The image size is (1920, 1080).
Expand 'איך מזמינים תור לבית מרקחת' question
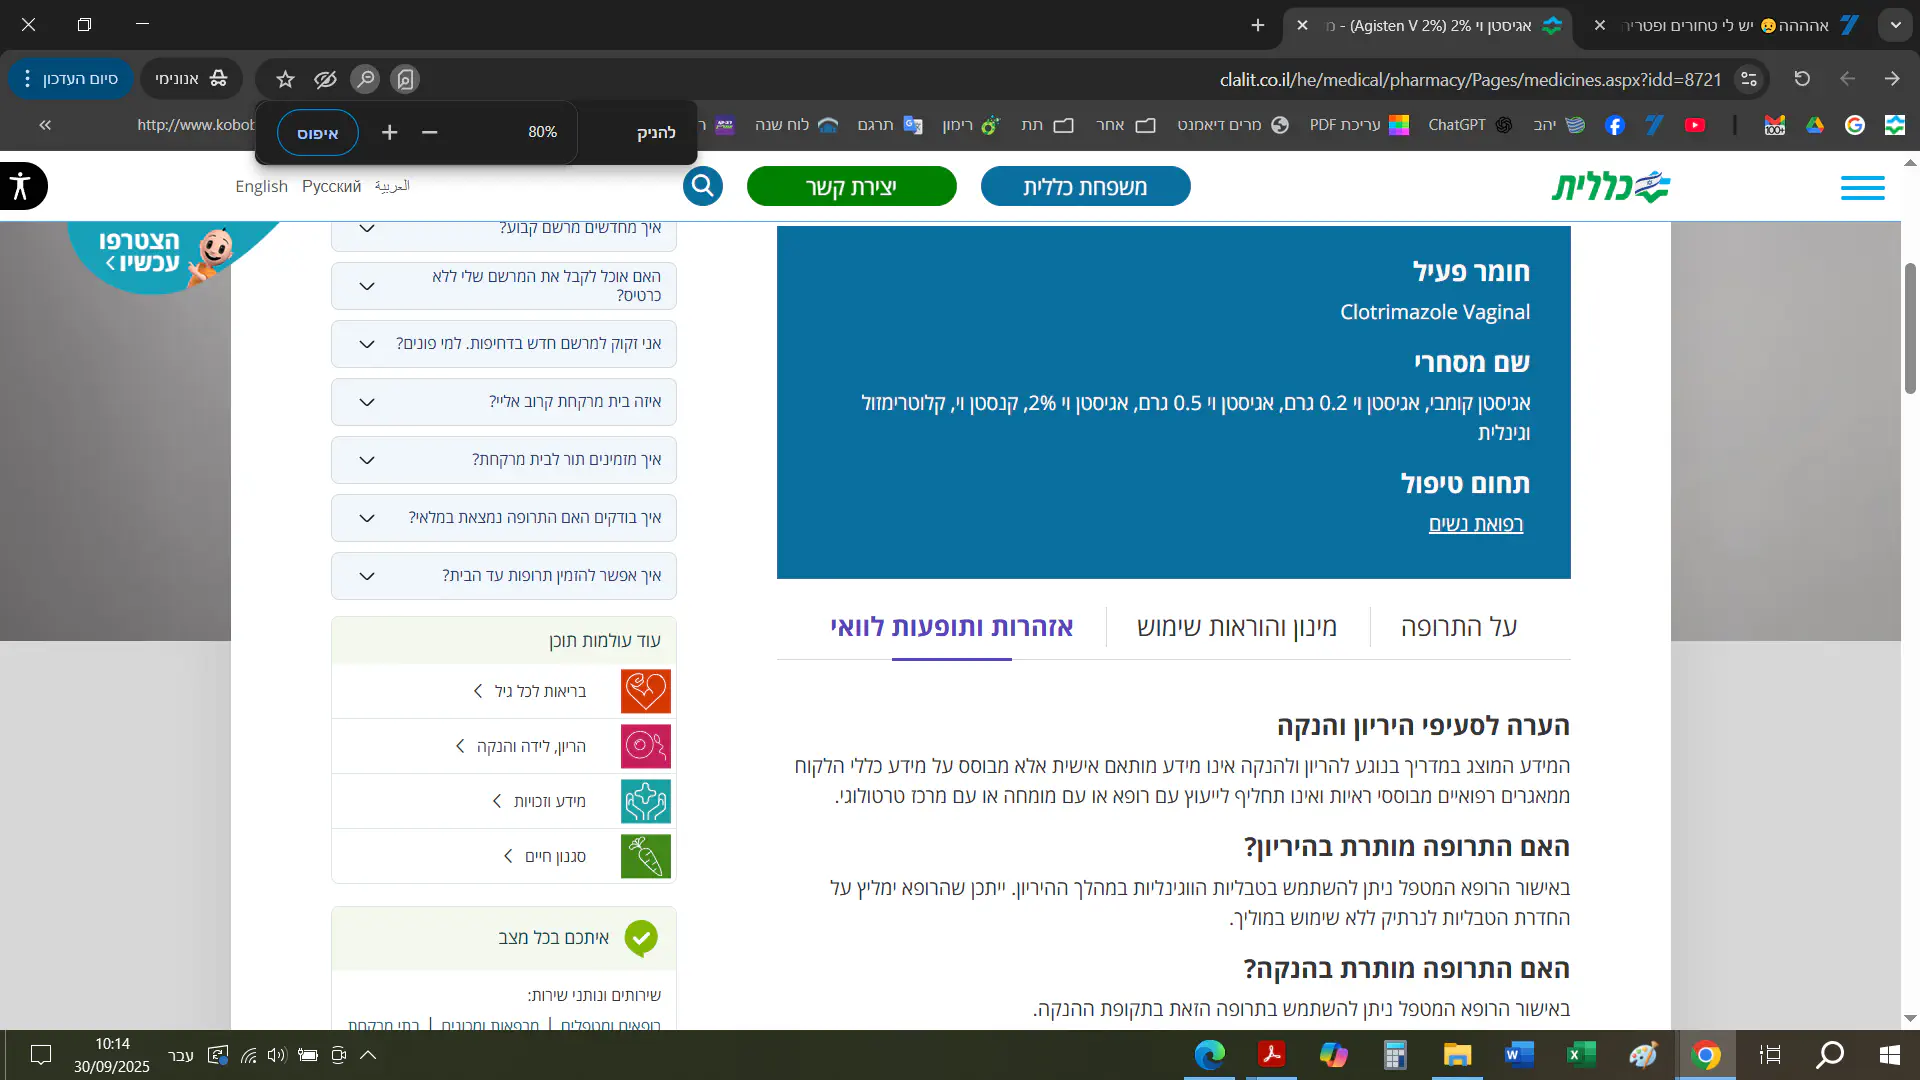(x=504, y=460)
